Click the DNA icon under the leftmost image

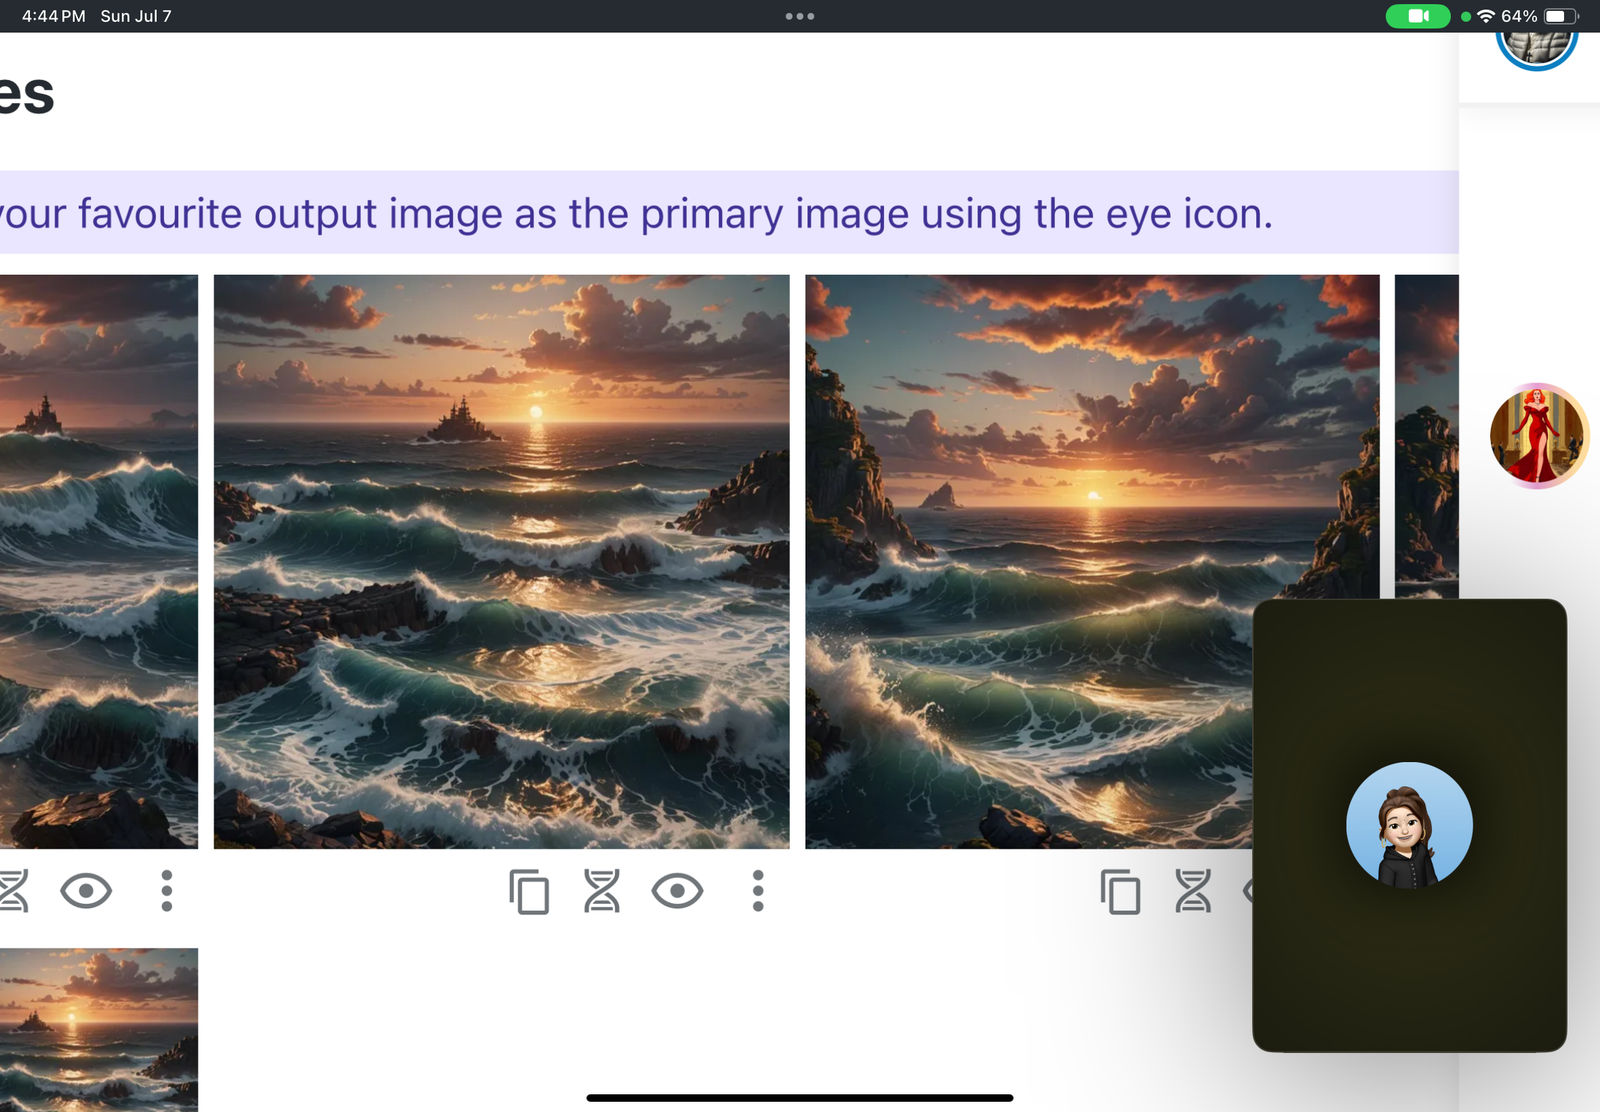(14, 891)
